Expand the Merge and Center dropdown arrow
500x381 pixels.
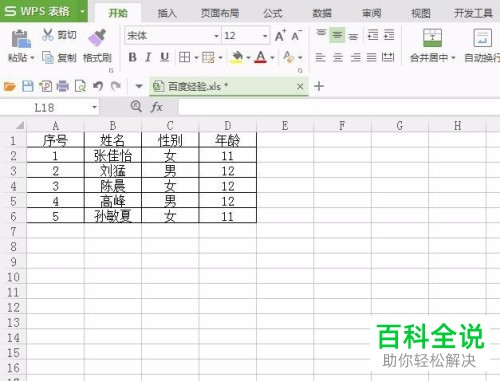(x=453, y=58)
